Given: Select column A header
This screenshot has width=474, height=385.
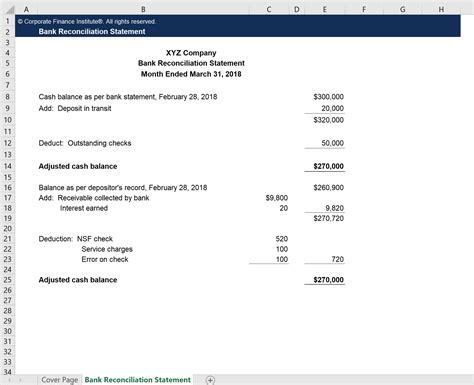Looking at the screenshot, I should click(x=26, y=9).
